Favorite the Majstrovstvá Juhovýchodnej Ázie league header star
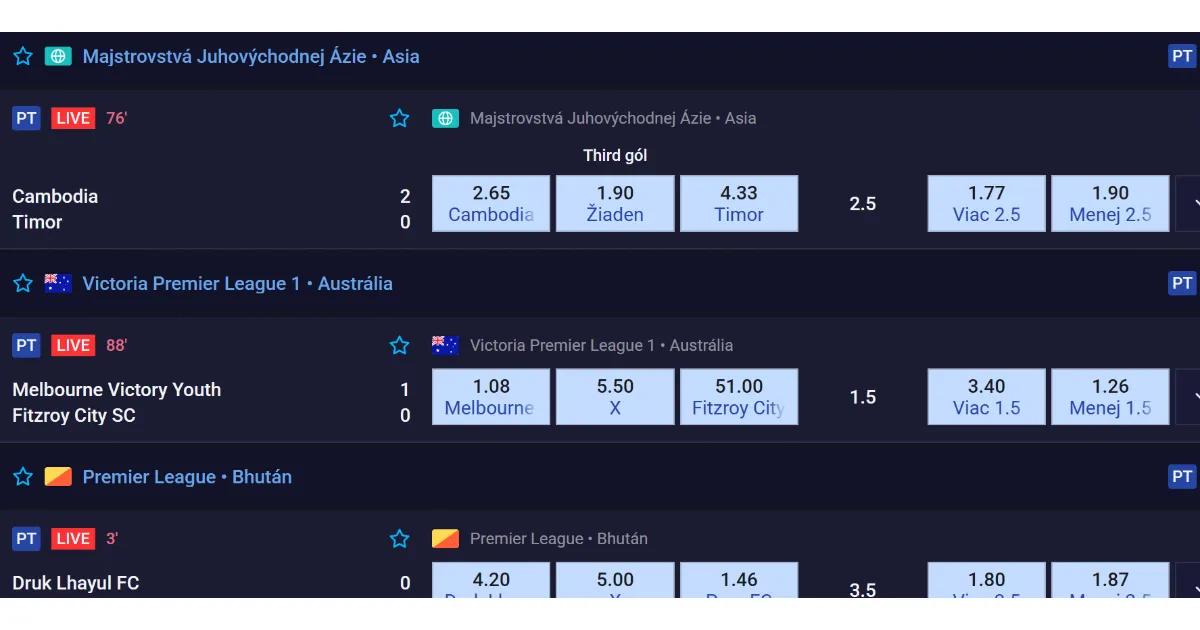Viewport: 1200px width, 630px height. pos(23,57)
